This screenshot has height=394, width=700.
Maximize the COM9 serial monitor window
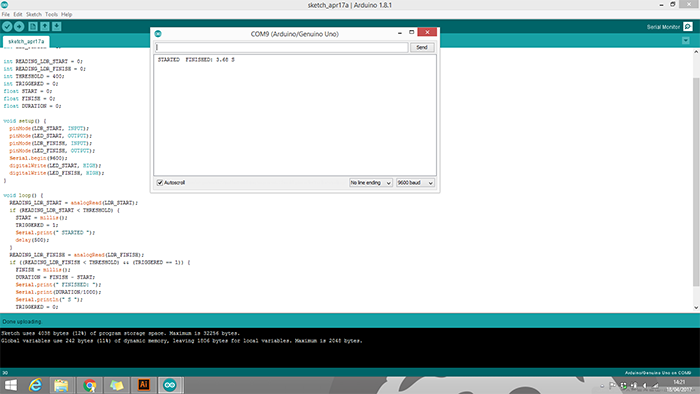point(412,32)
